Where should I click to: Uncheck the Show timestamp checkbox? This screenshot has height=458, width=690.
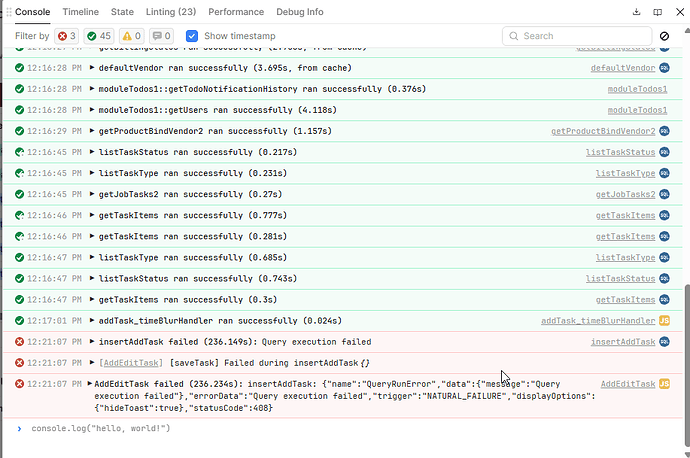(x=192, y=36)
